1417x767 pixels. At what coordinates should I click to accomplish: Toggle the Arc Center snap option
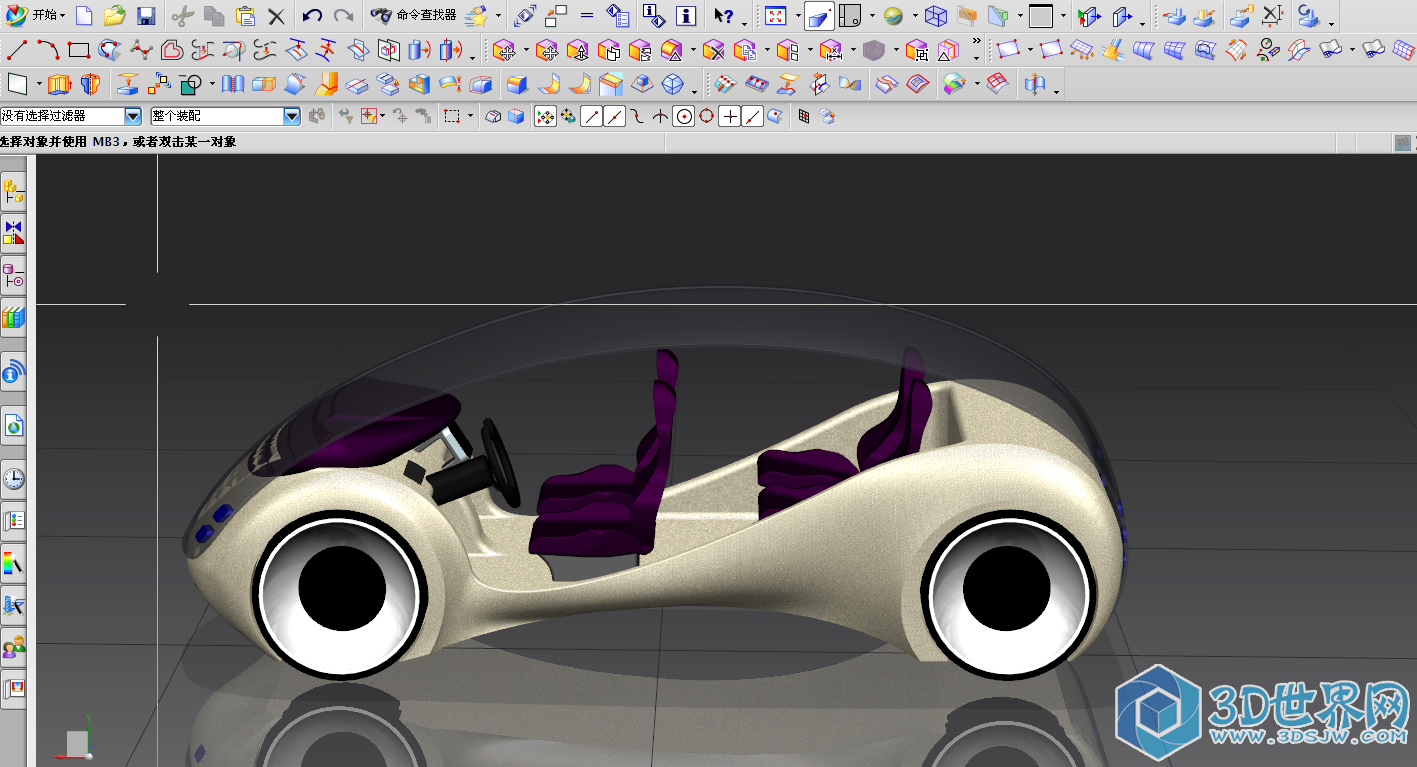pyautogui.click(x=684, y=117)
